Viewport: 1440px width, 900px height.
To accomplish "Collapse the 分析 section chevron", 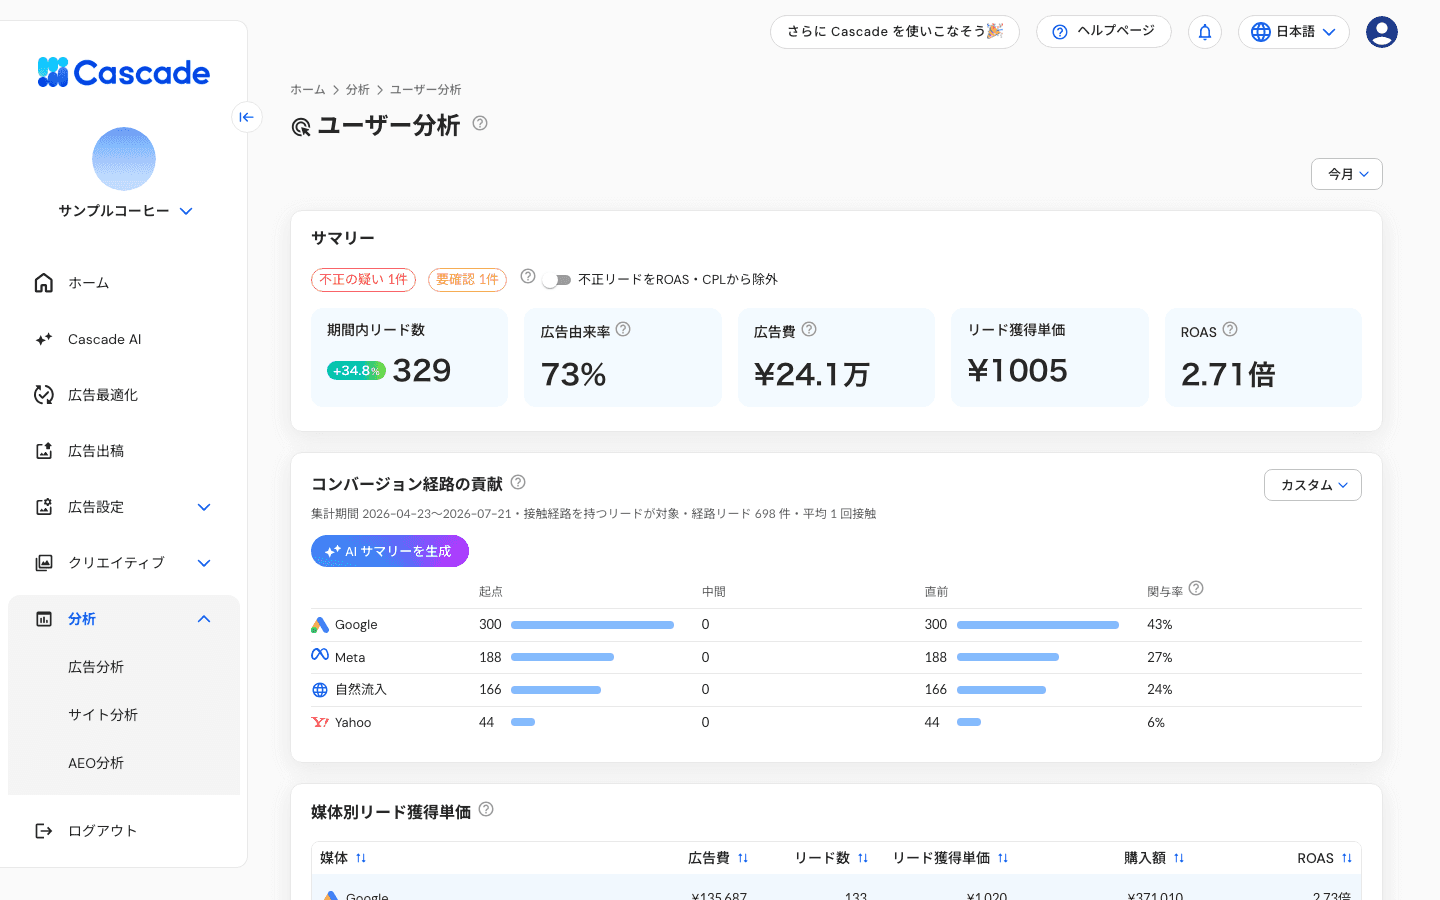I will [204, 619].
